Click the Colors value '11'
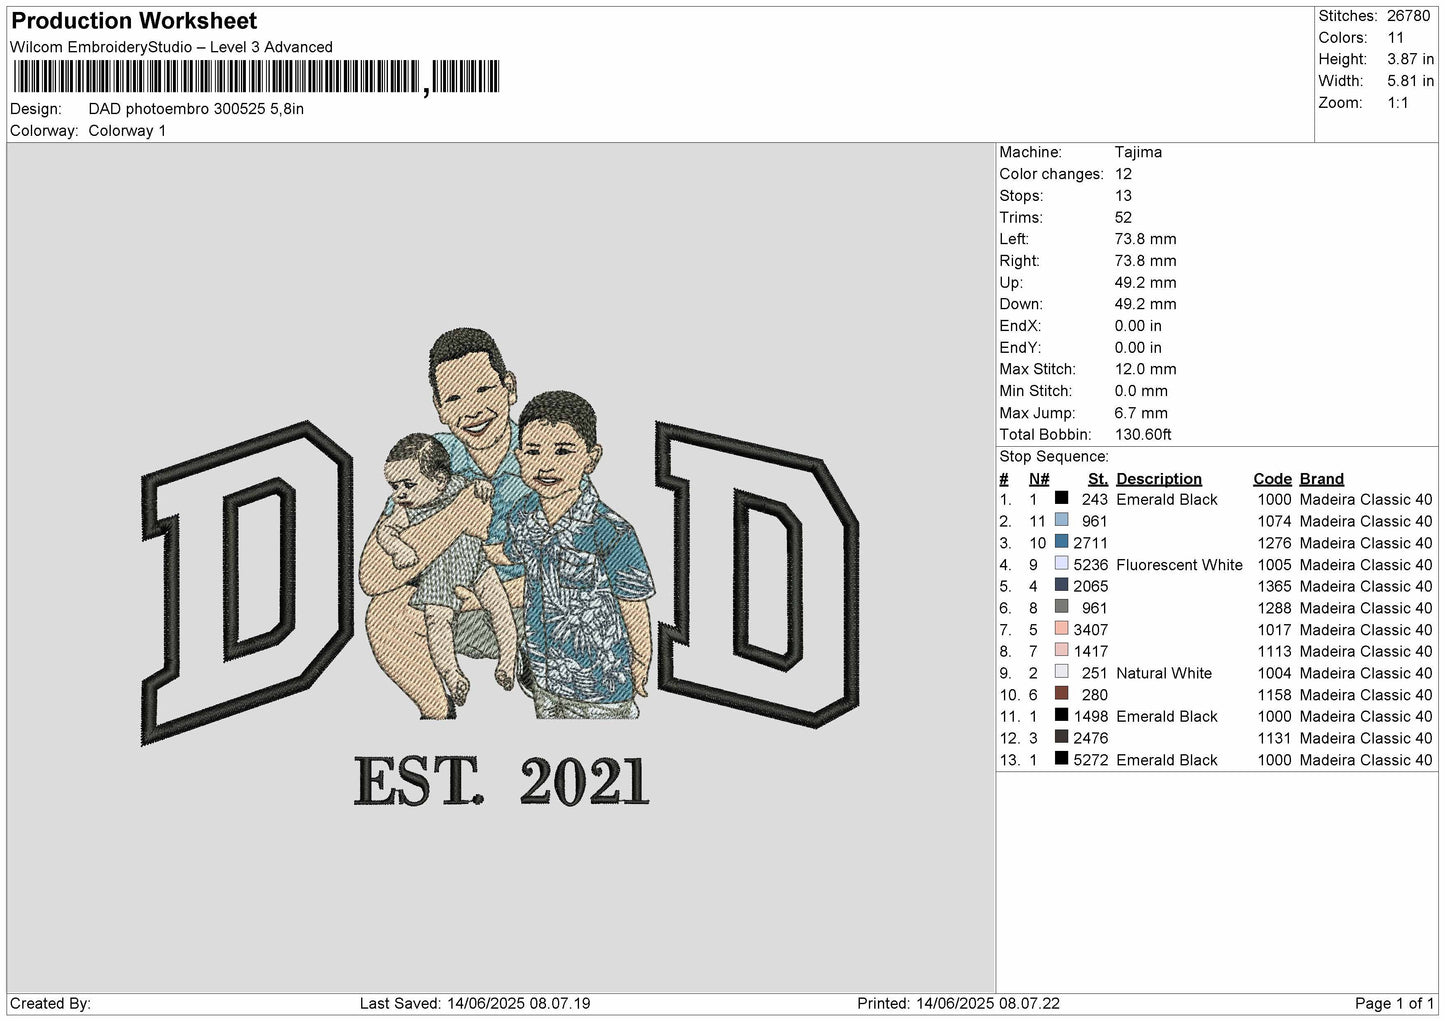Viewport: 1445px width, 1021px height. tap(1396, 38)
